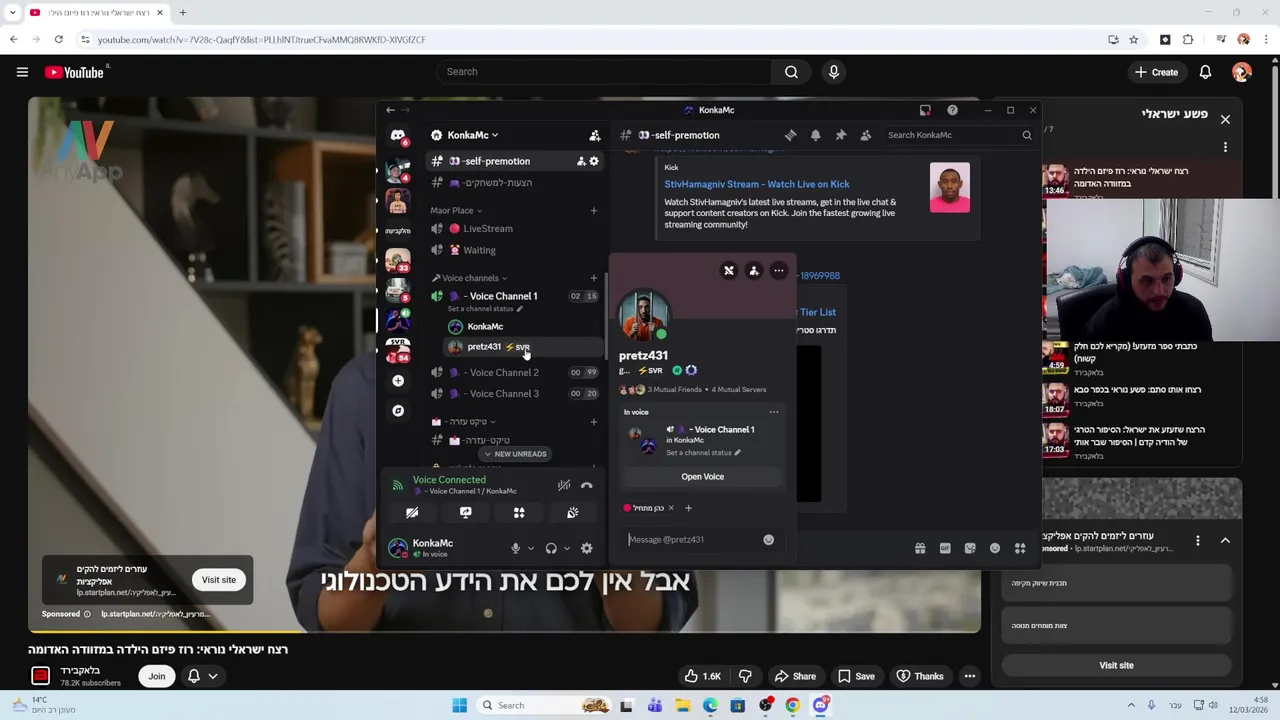Open threads icon in Discord channel header
Image resolution: width=1280 pixels, height=720 pixels.
(790, 135)
